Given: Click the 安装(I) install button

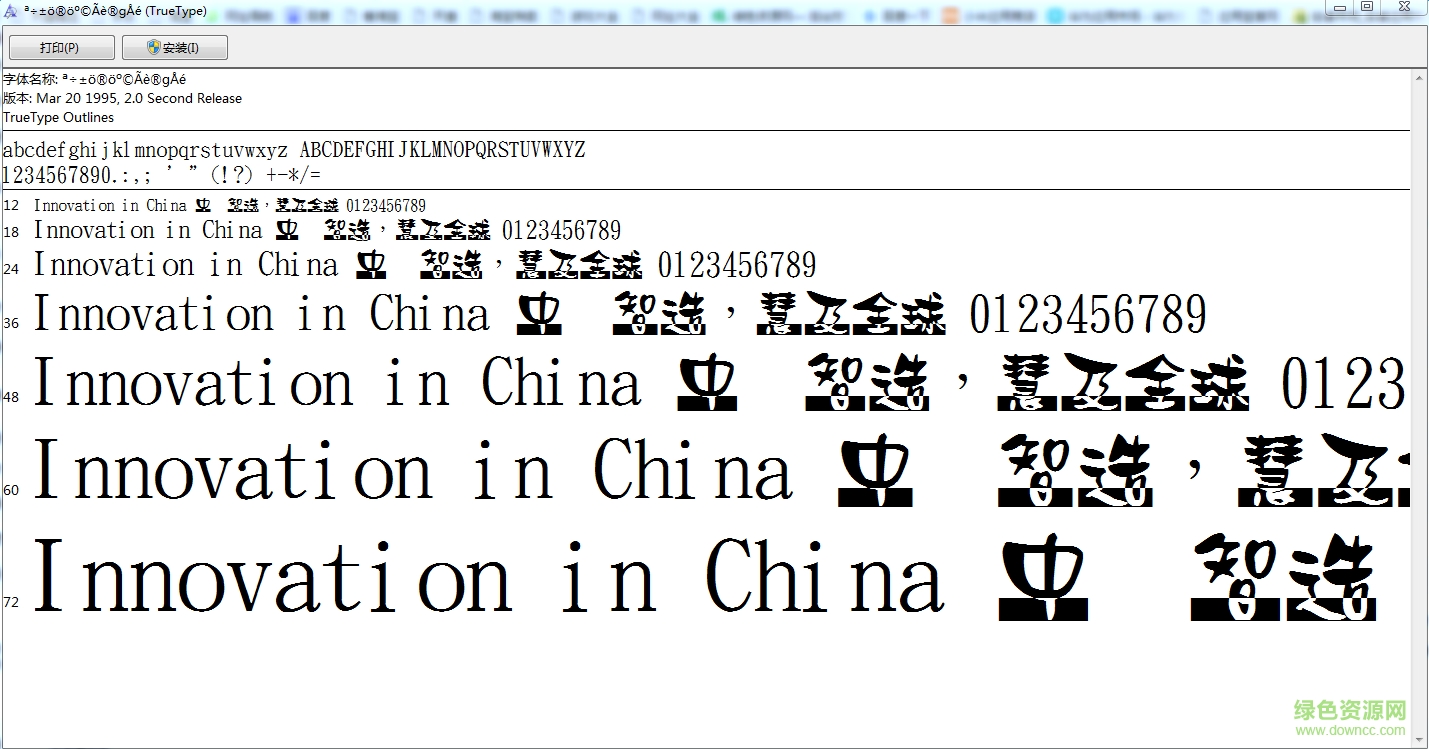Looking at the screenshot, I should tap(174, 48).
